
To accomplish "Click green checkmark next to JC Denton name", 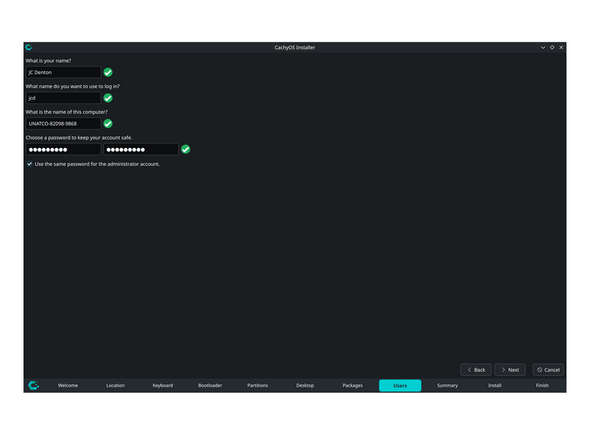I will point(108,72).
